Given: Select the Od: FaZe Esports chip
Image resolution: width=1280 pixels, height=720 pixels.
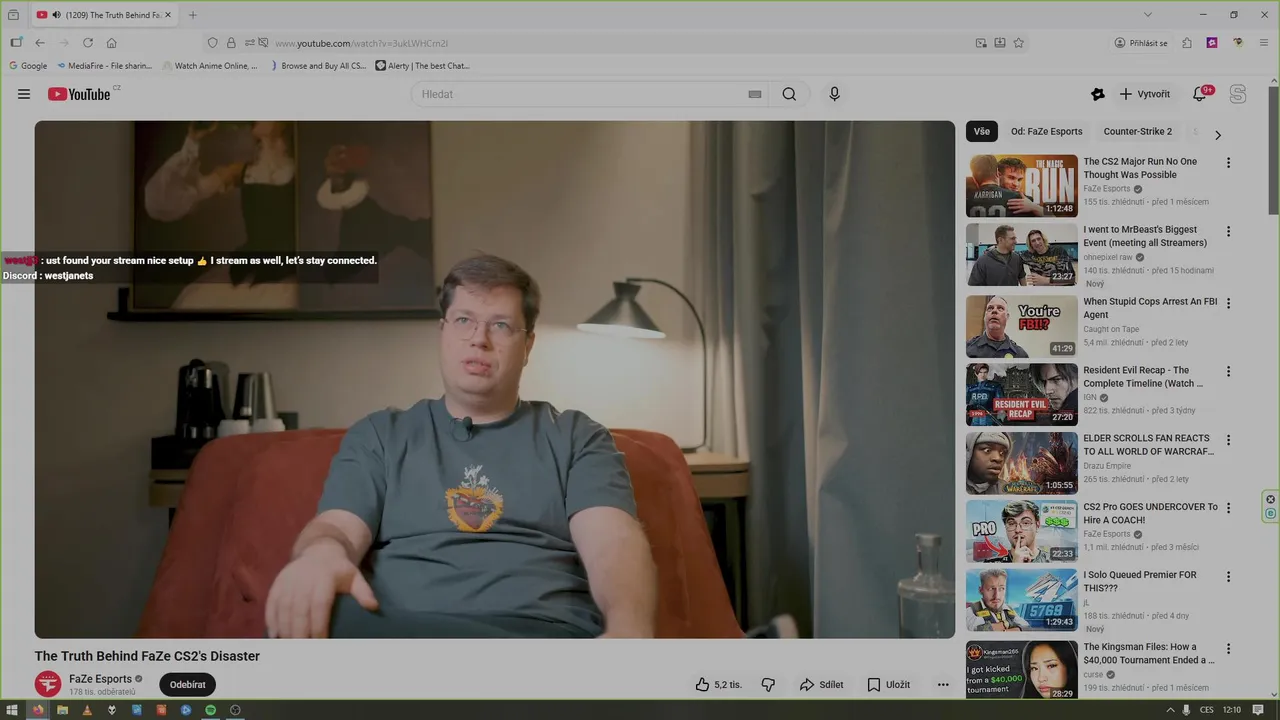Looking at the screenshot, I should click(x=1046, y=131).
